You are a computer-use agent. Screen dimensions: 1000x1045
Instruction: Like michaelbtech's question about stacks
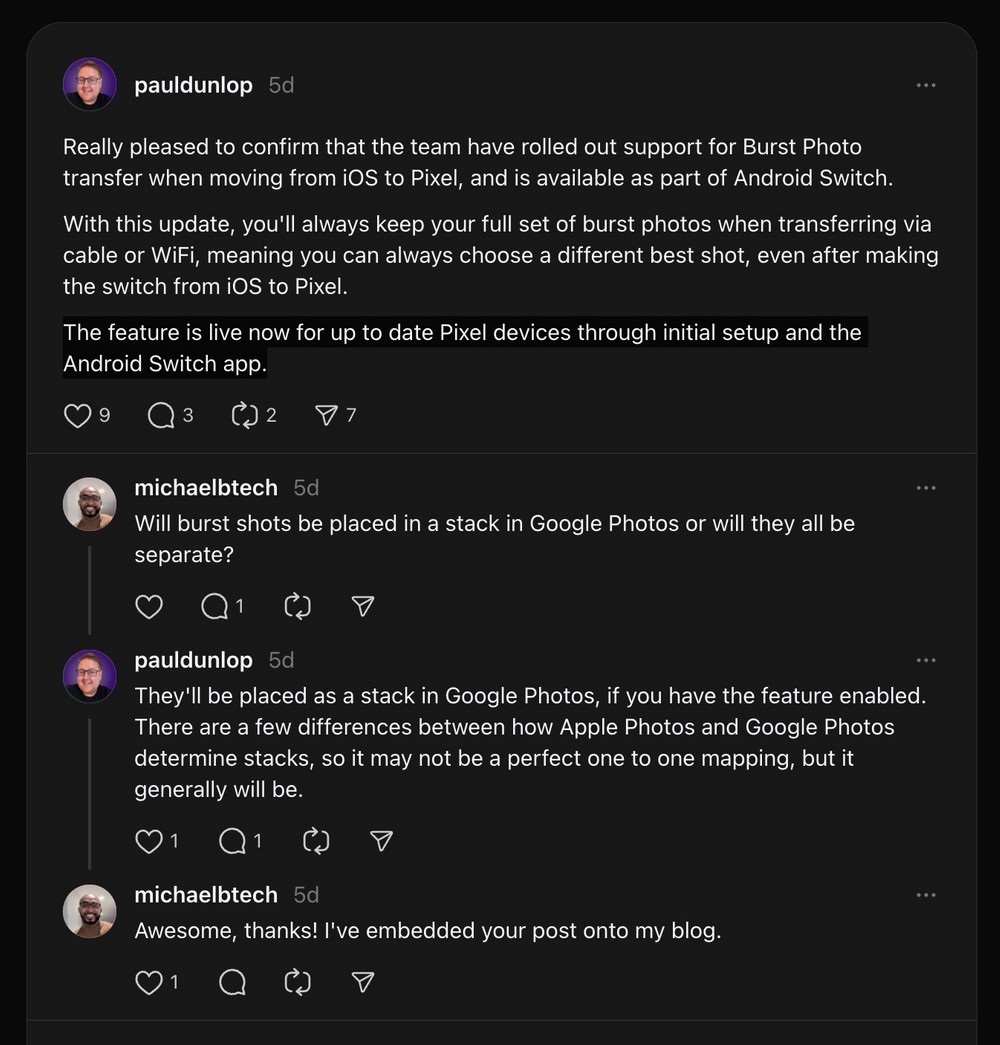[149, 606]
